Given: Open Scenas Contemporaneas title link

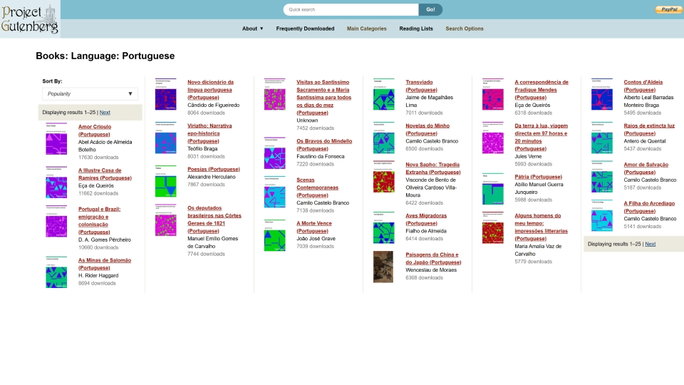Looking at the screenshot, I should pyautogui.click(x=317, y=187).
